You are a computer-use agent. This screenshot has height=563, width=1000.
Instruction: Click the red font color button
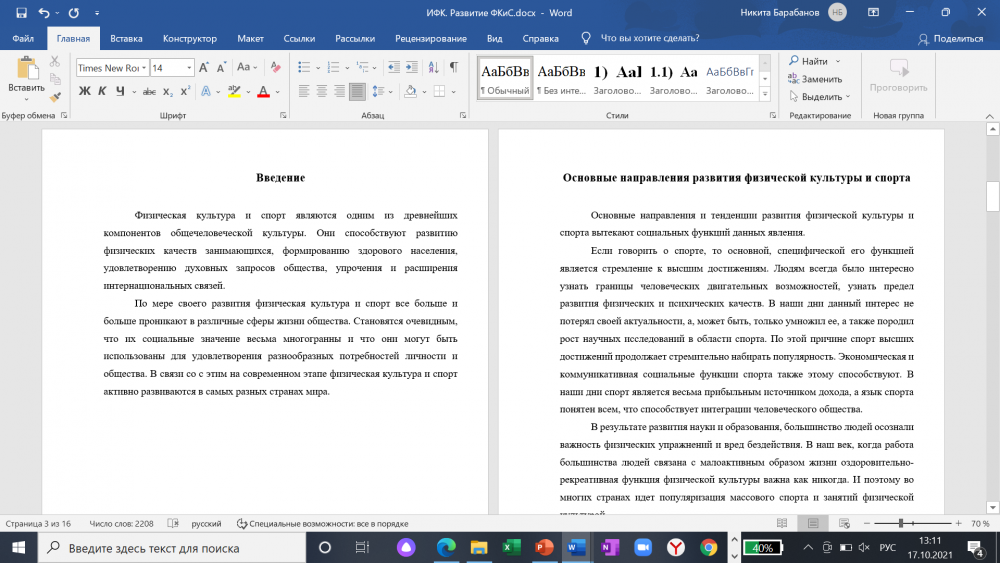[262, 92]
